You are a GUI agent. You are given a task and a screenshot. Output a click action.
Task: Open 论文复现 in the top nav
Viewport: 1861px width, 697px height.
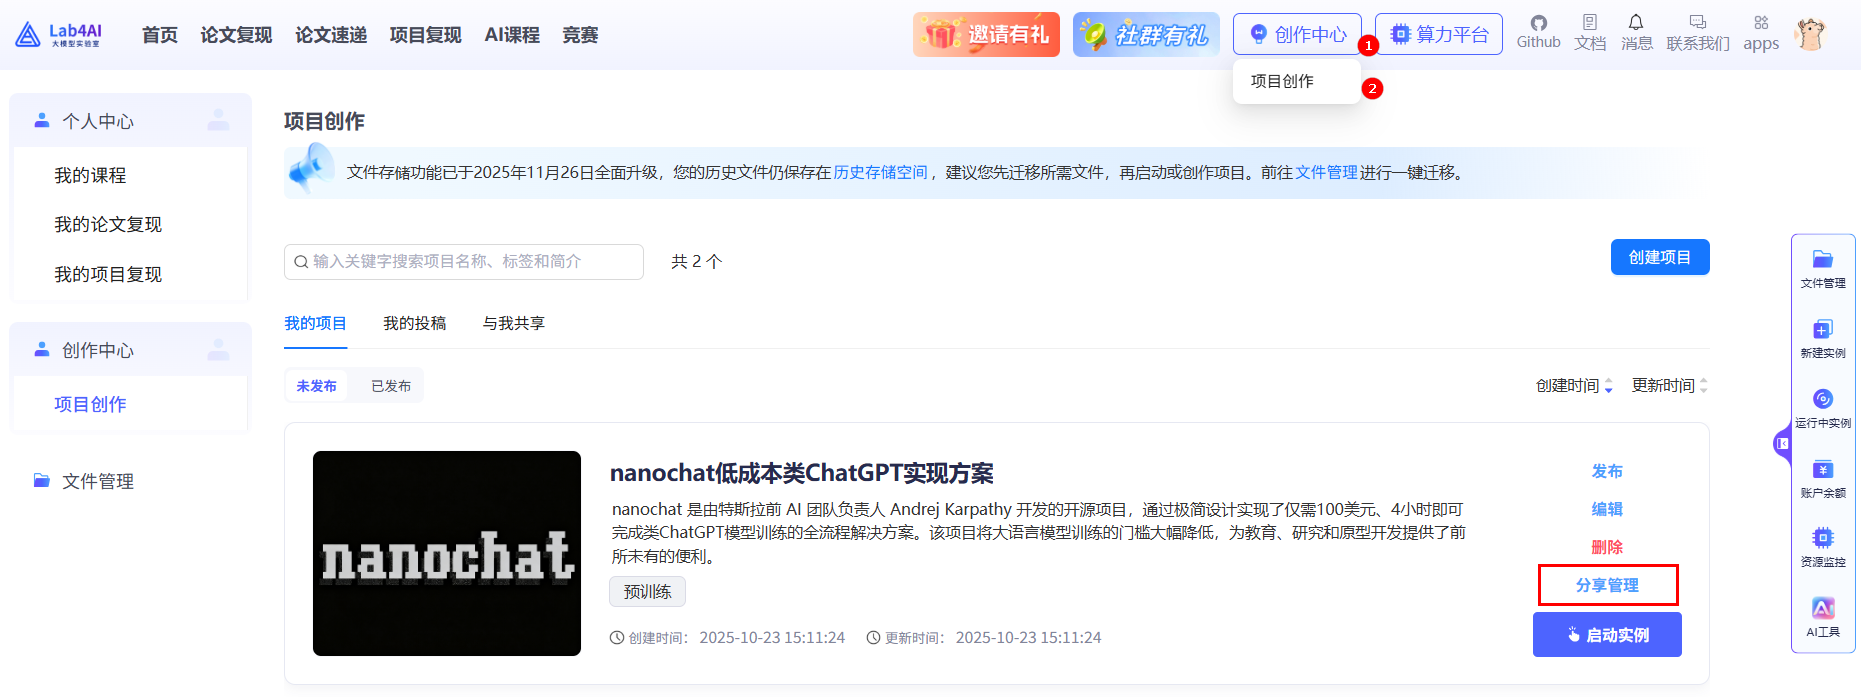click(236, 35)
